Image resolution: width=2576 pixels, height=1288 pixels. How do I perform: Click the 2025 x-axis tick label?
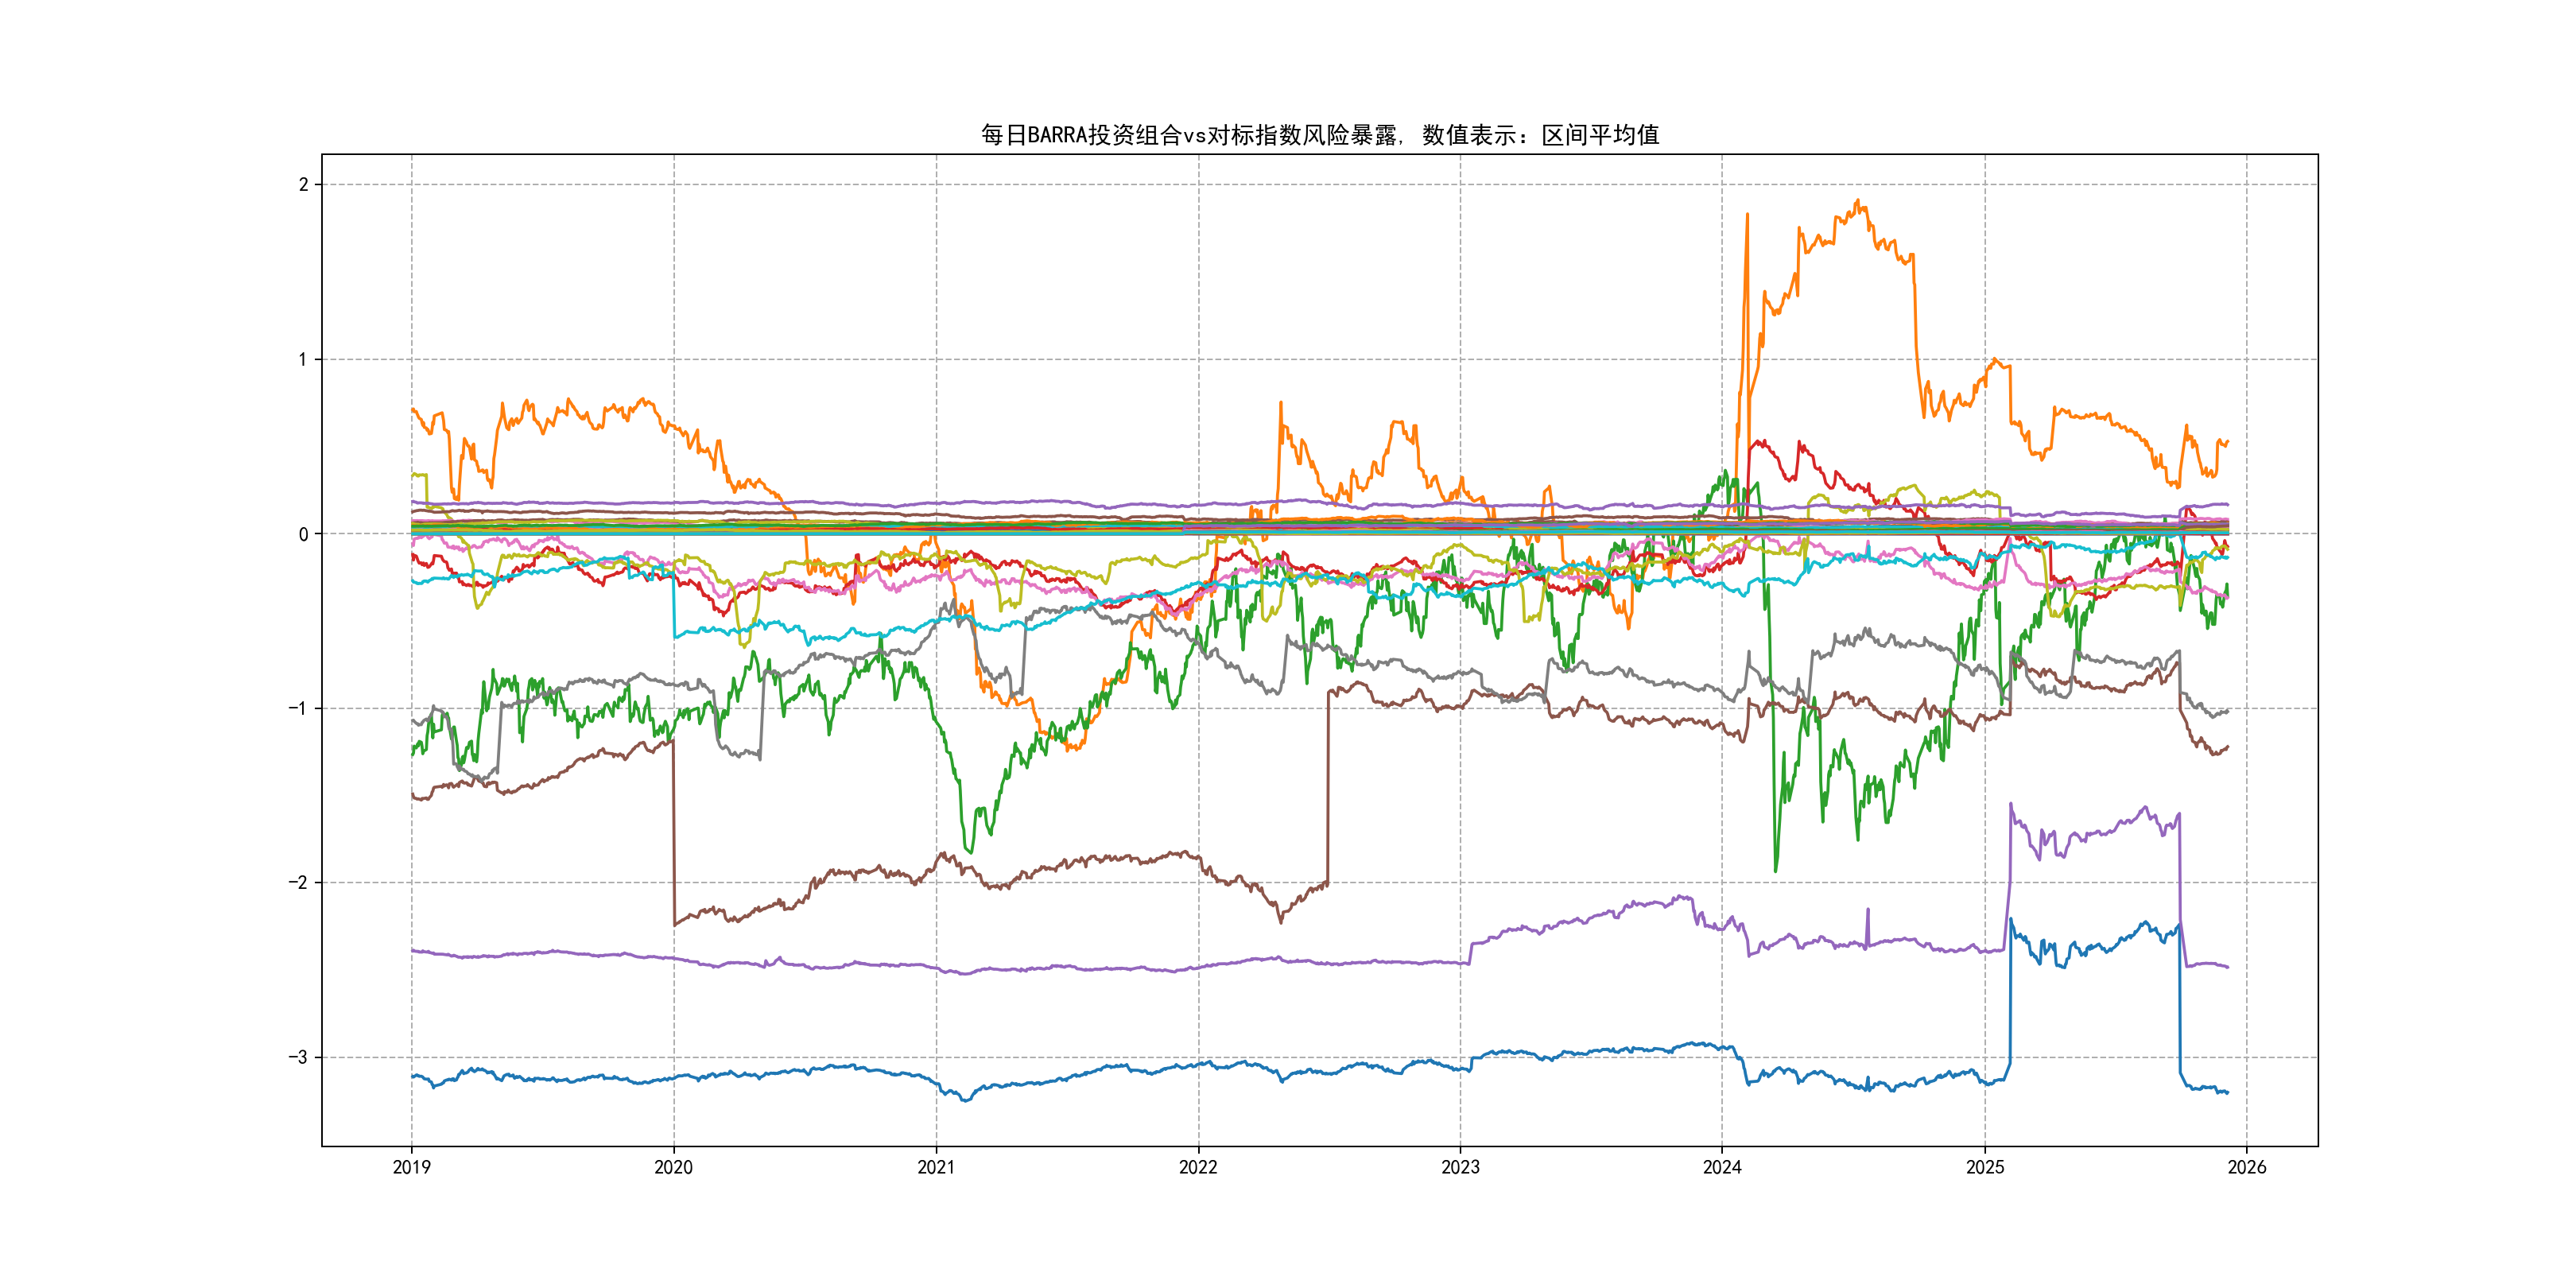coord(1985,1167)
